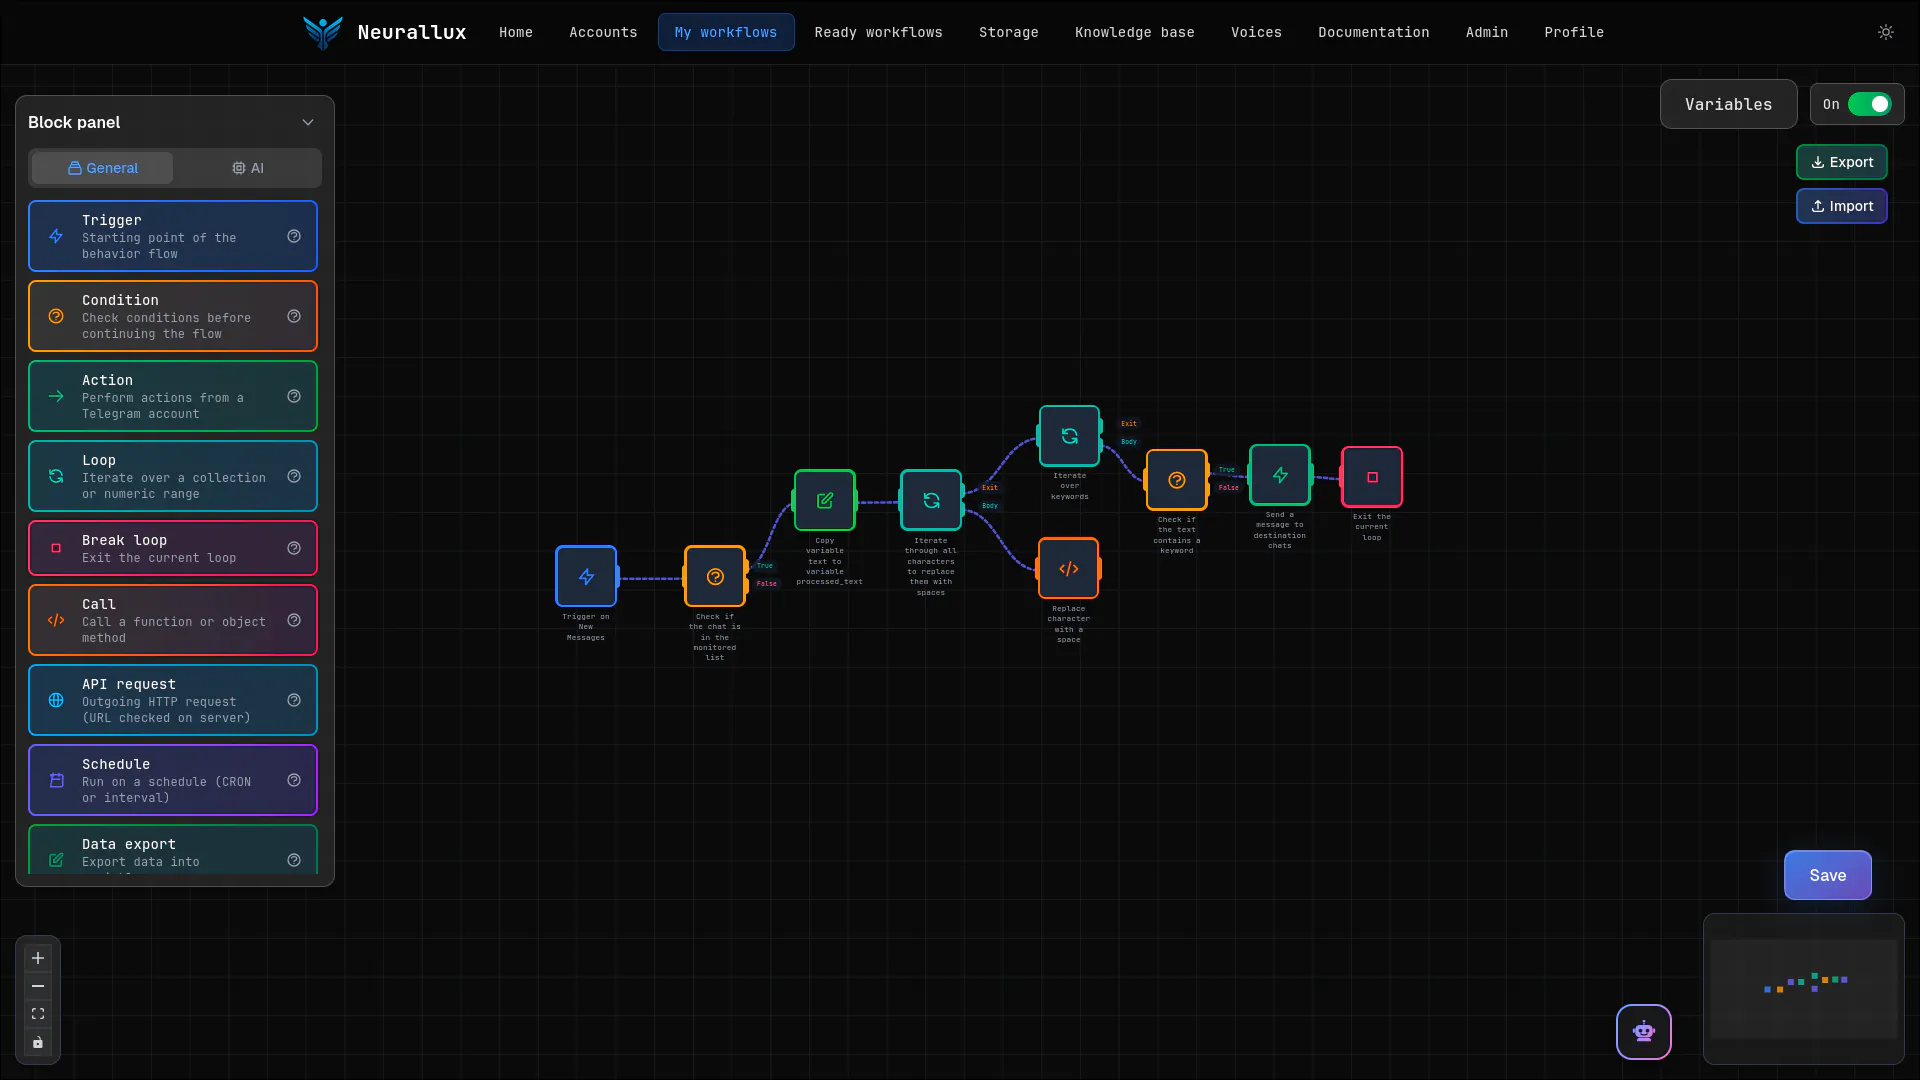Click the Body label of keywords loop
The width and height of the screenshot is (1920, 1080).
point(1129,442)
